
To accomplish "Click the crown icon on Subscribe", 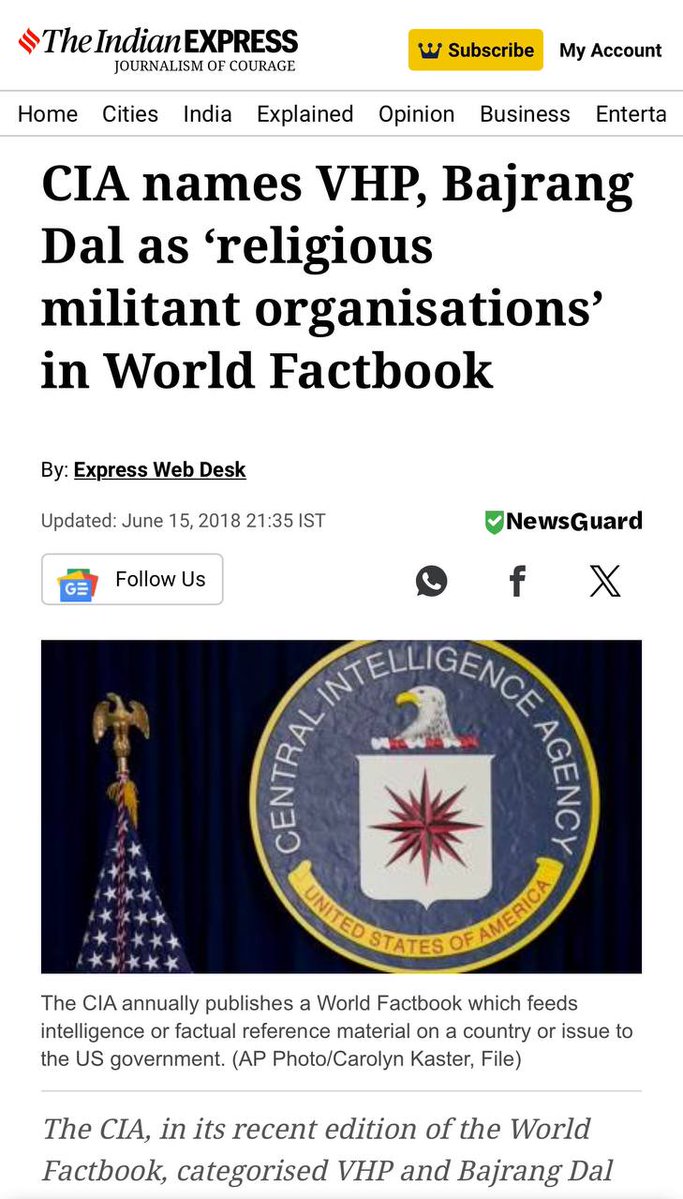I will 431,50.
